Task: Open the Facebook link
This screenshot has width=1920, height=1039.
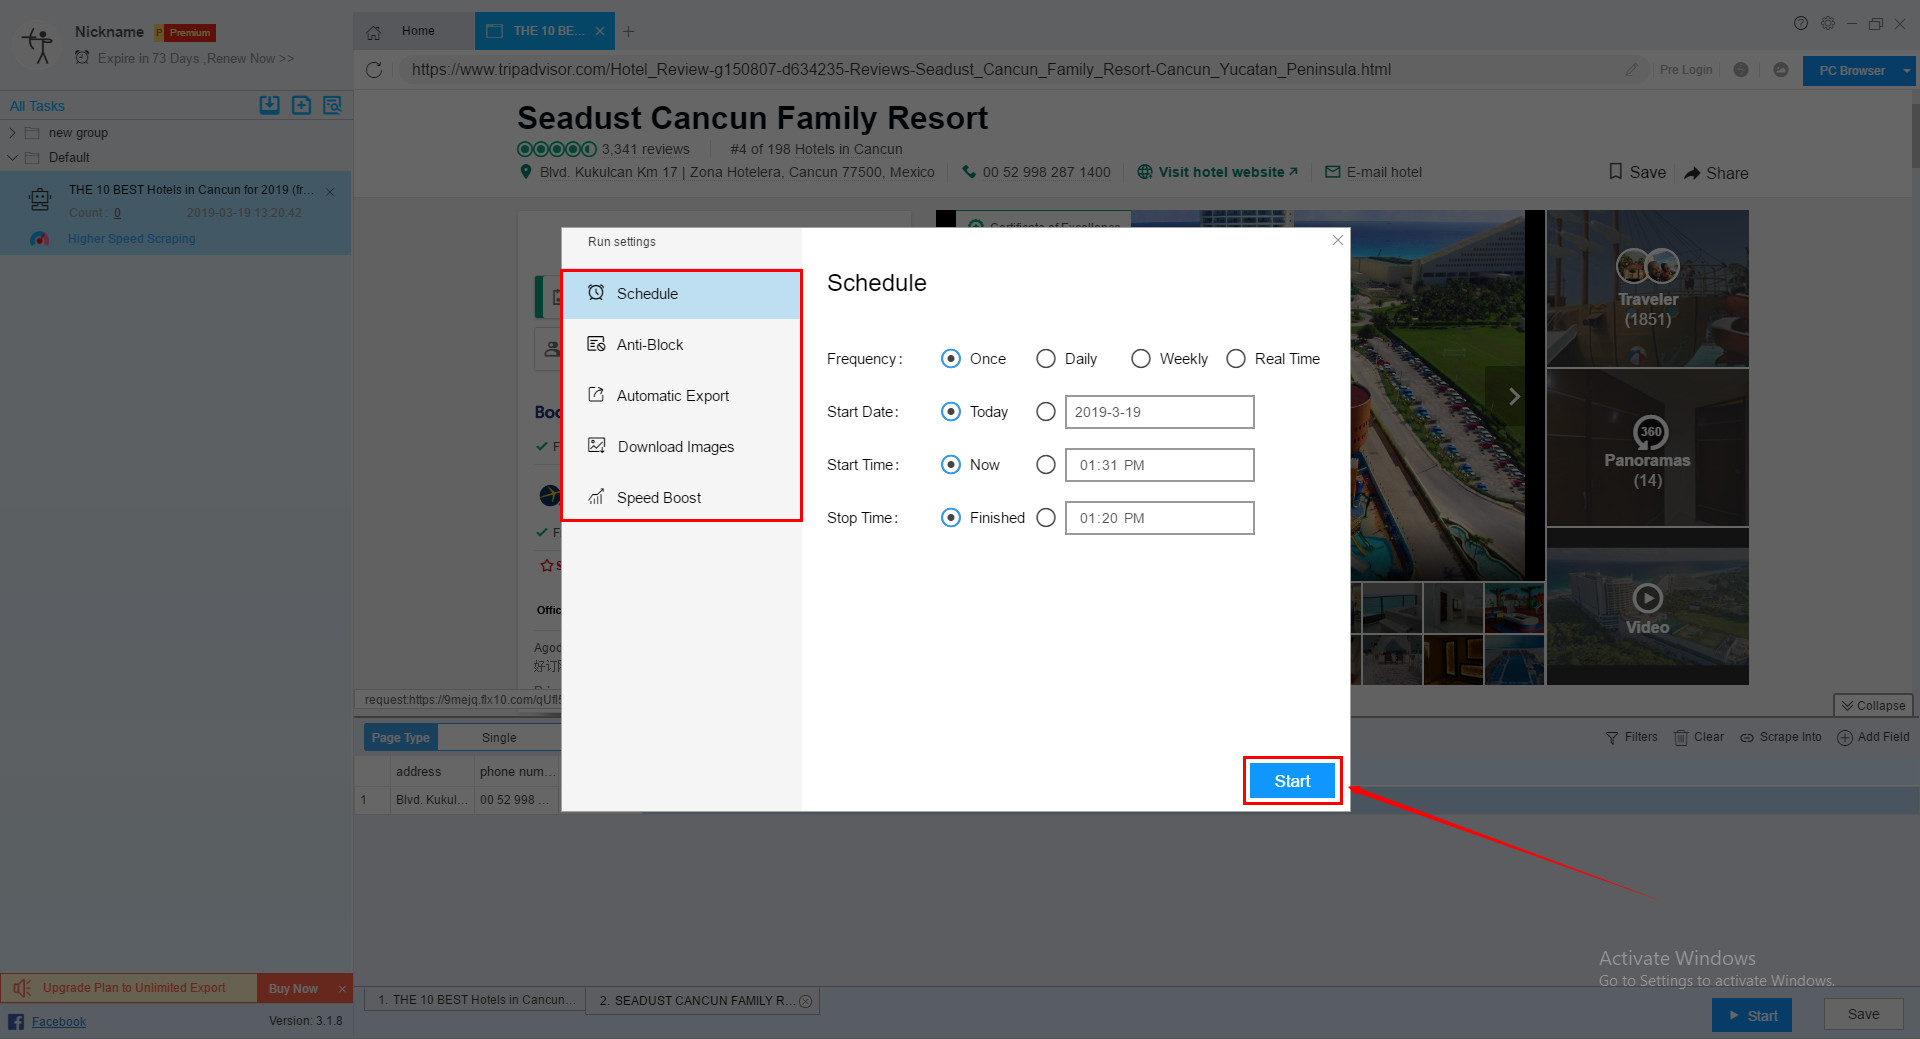Action: tap(58, 1022)
